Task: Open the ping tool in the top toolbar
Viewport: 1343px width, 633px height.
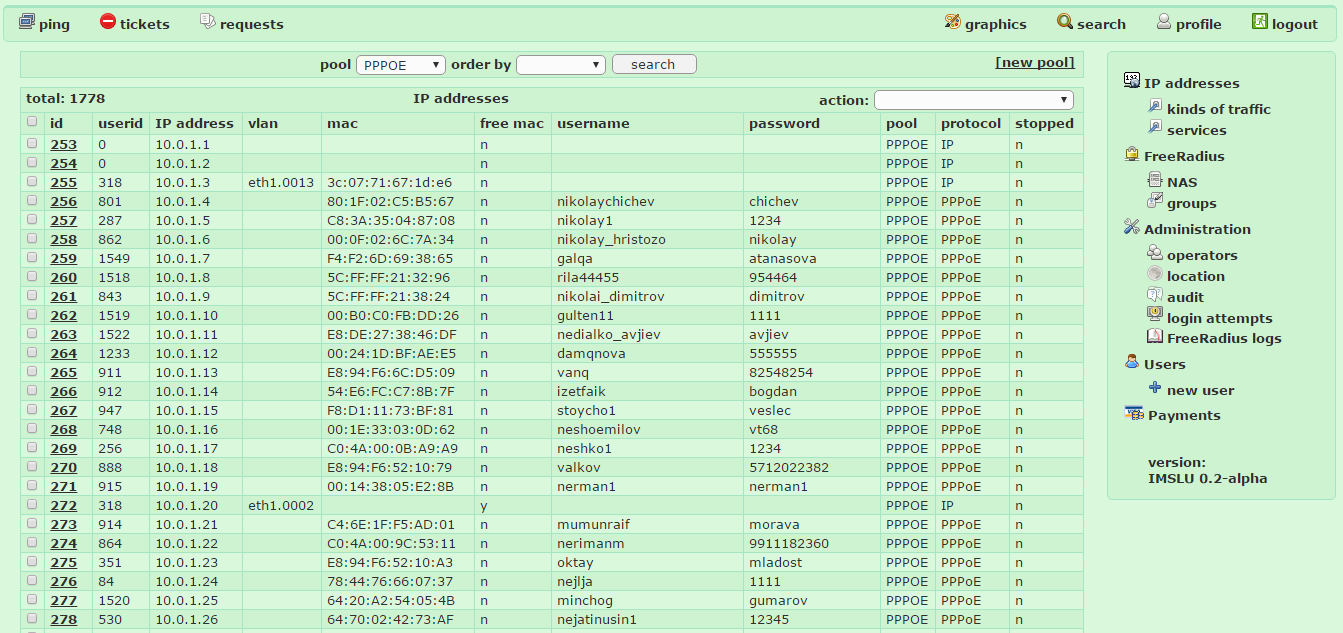Action: click(44, 23)
